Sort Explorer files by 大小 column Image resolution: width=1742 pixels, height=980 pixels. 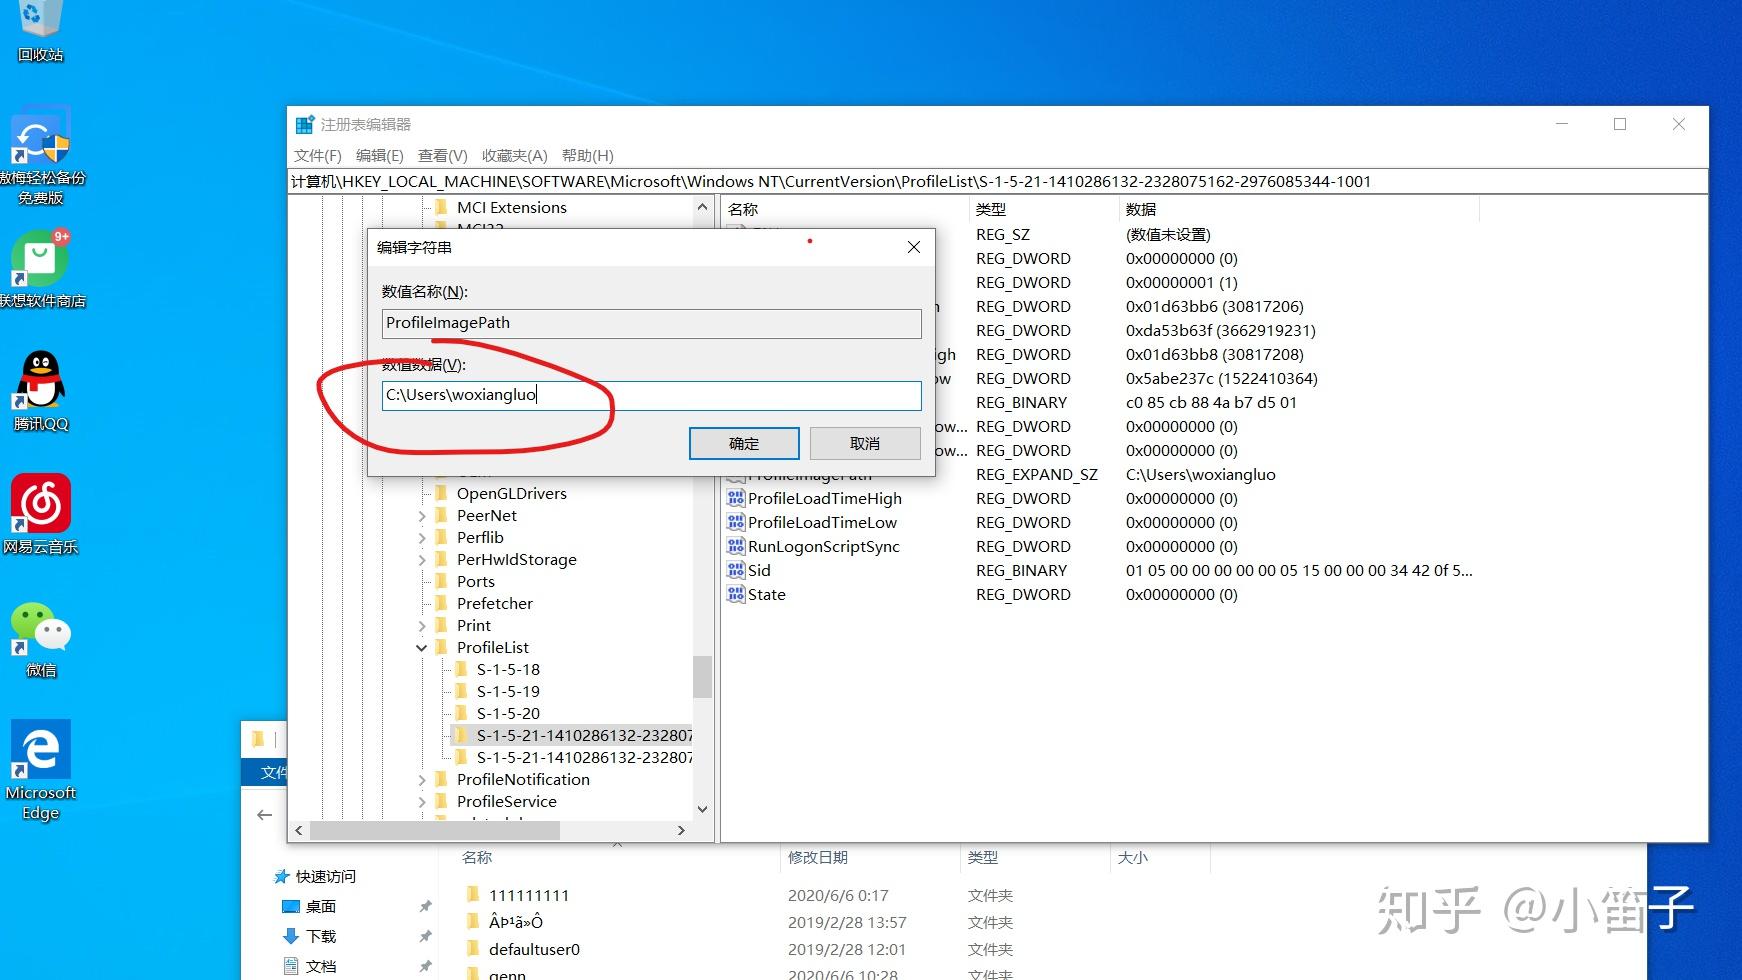[1132, 857]
